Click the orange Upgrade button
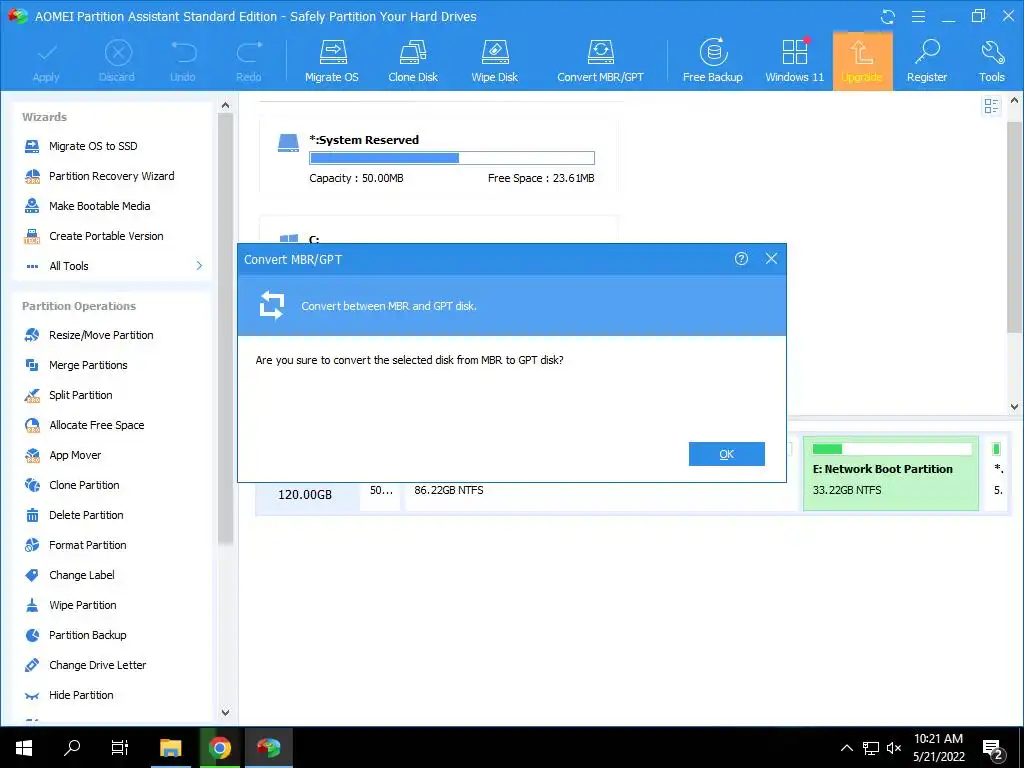 (x=862, y=61)
